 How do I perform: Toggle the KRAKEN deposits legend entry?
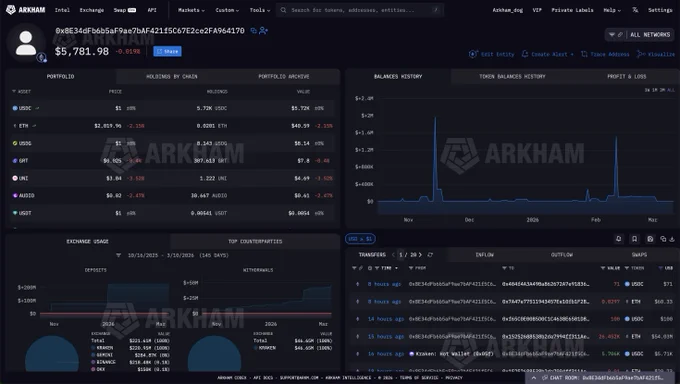click(102, 348)
